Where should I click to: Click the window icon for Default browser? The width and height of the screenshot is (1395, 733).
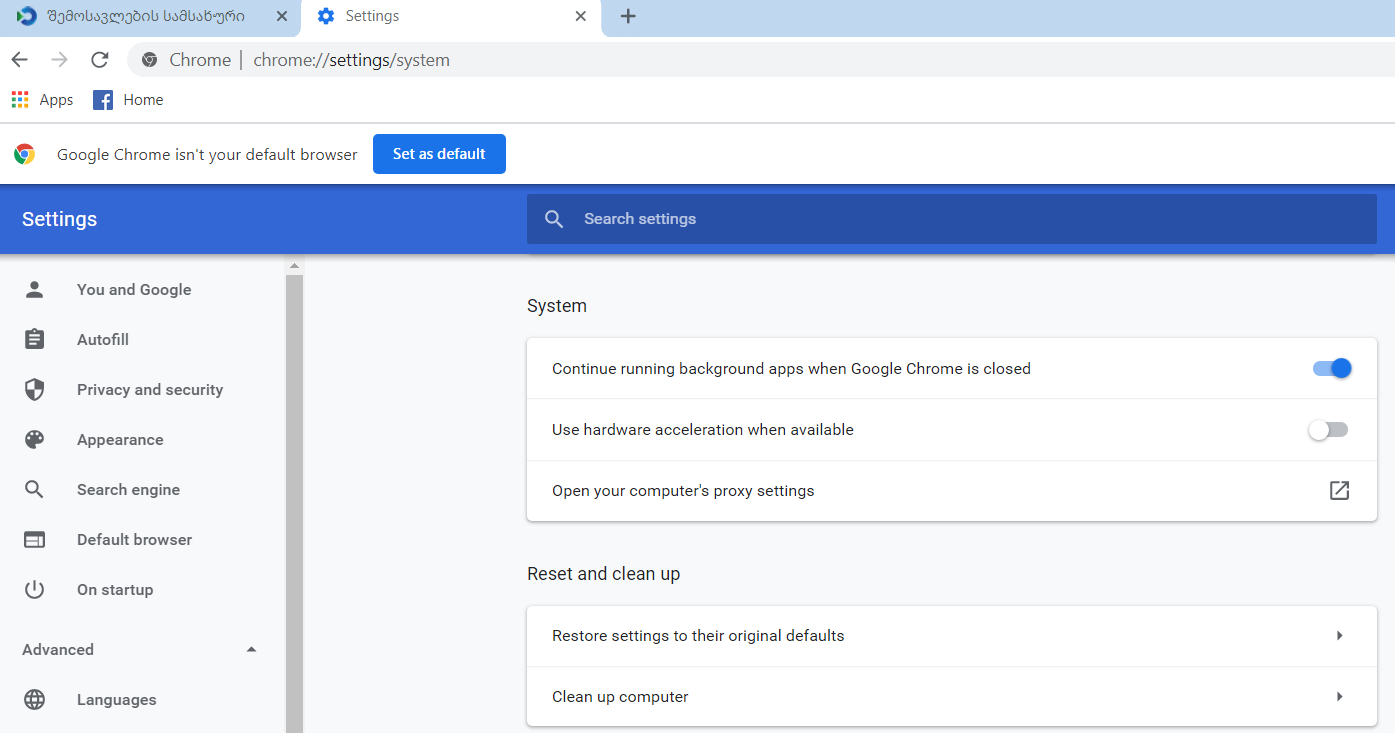click(35, 540)
